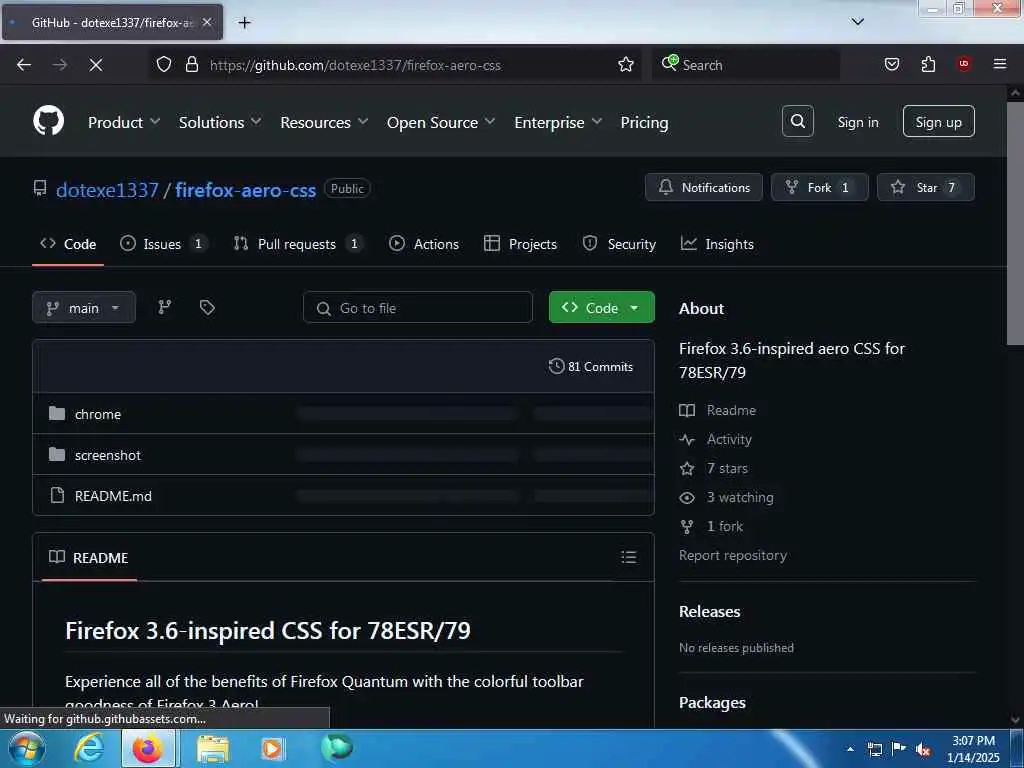Switch to the Projects tab
This screenshot has height=768, width=1024.
click(x=520, y=244)
